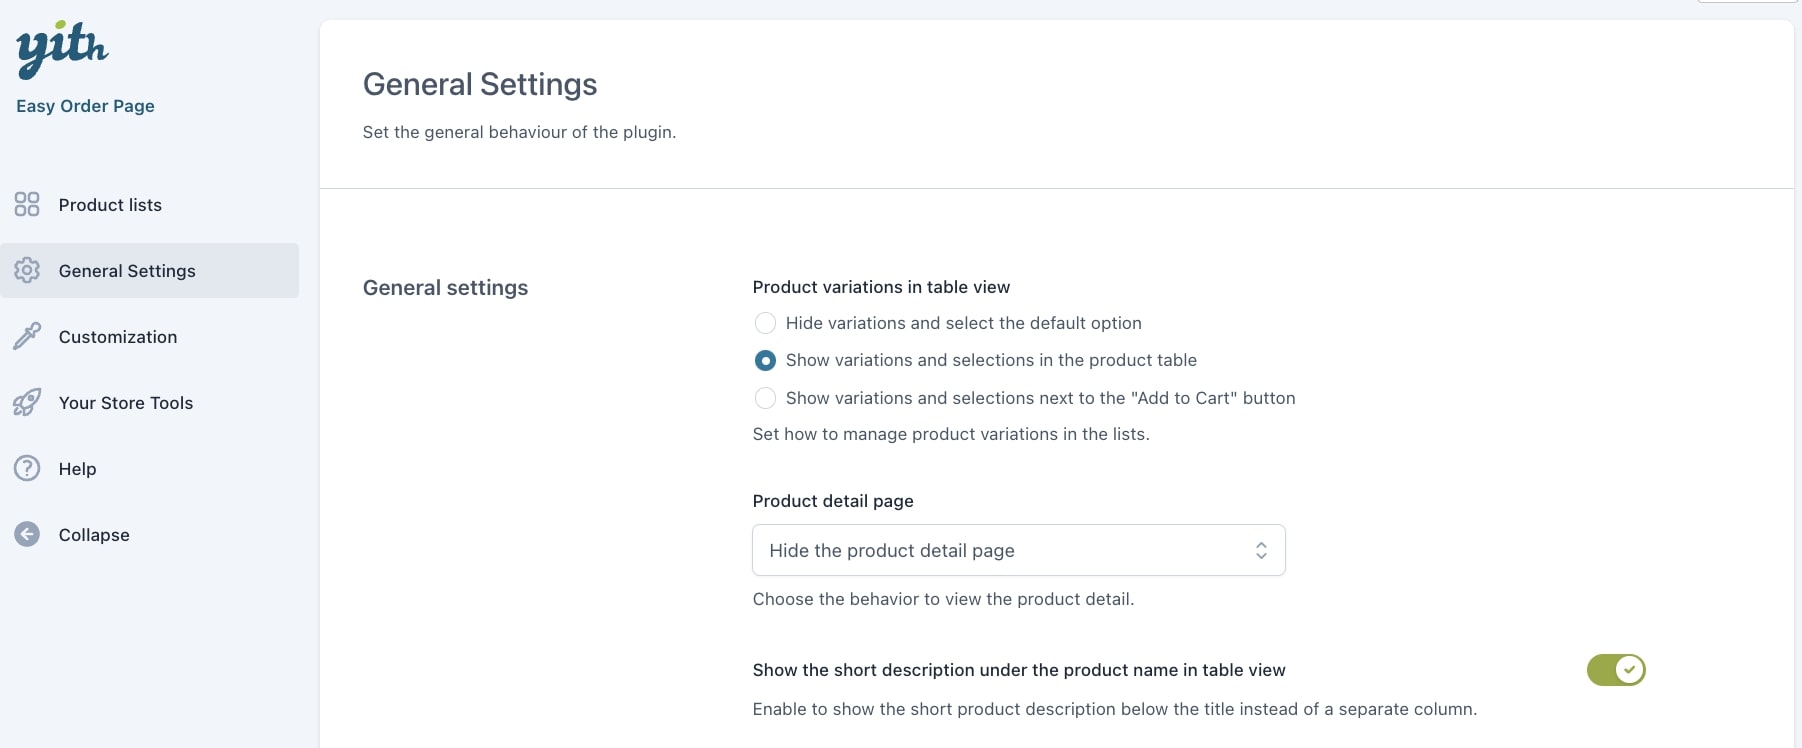Toggle short description under product name switch

click(x=1616, y=670)
